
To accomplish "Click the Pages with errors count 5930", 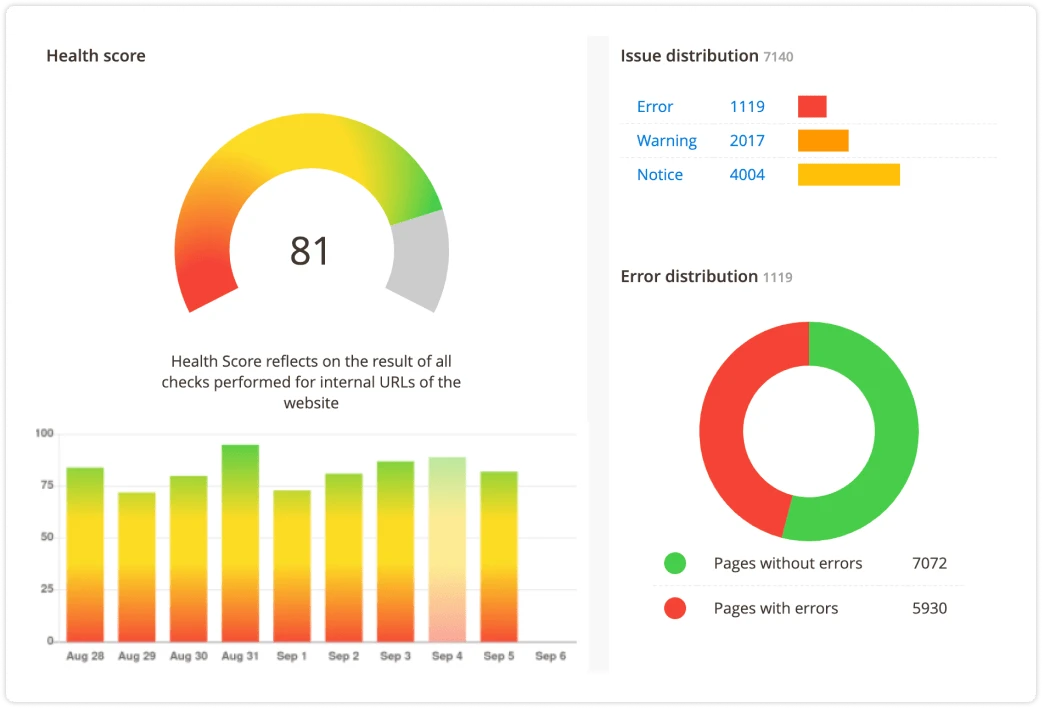I will click(930, 608).
